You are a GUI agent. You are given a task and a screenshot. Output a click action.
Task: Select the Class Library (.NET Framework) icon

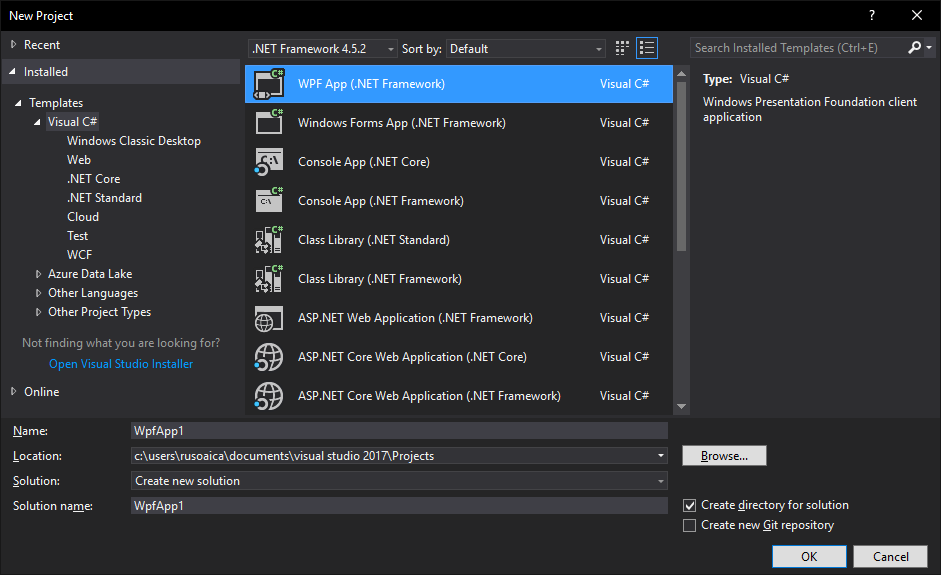click(269, 278)
